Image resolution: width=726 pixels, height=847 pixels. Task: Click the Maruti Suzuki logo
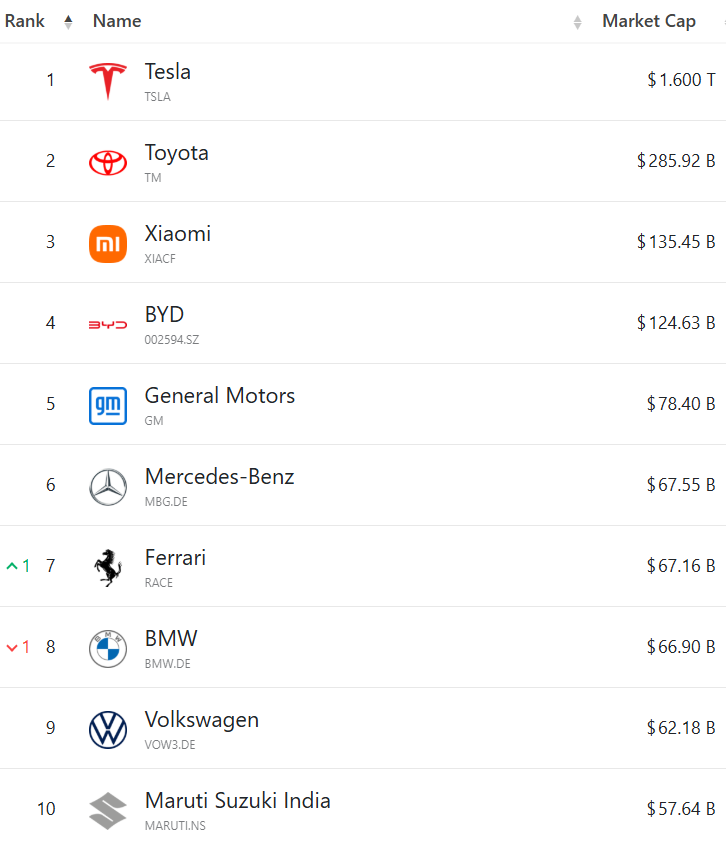tap(108, 810)
